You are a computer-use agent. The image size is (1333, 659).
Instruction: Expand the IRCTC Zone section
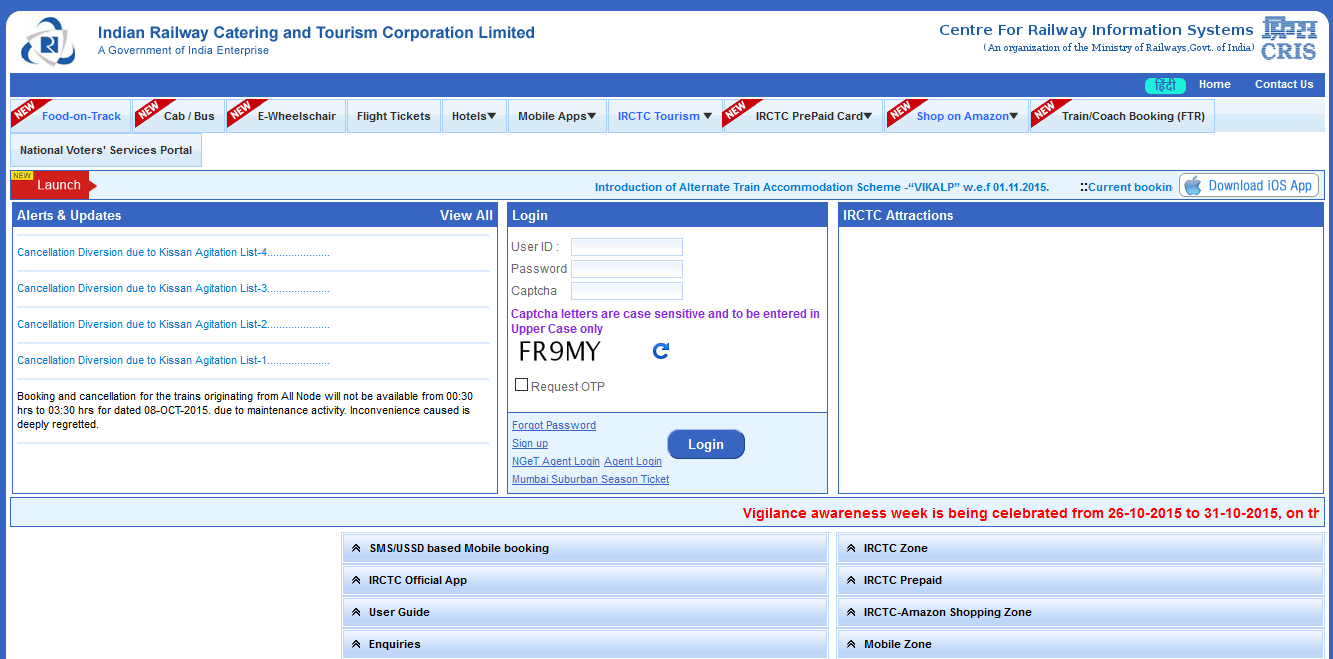click(x=895, y=548)
